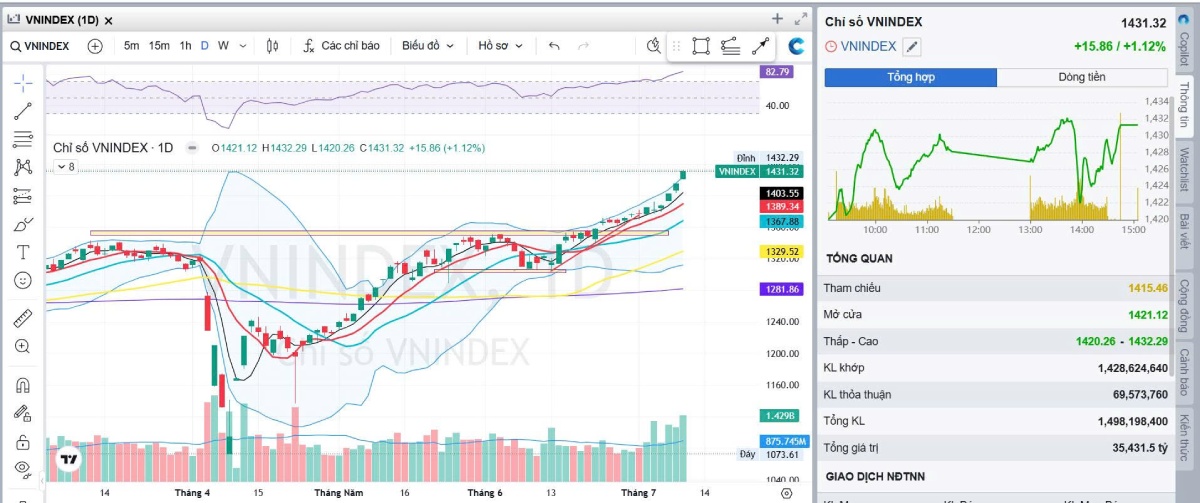Open the Biểu đồ dropdown
The image size is (1200, 503).
pos(428,45)
